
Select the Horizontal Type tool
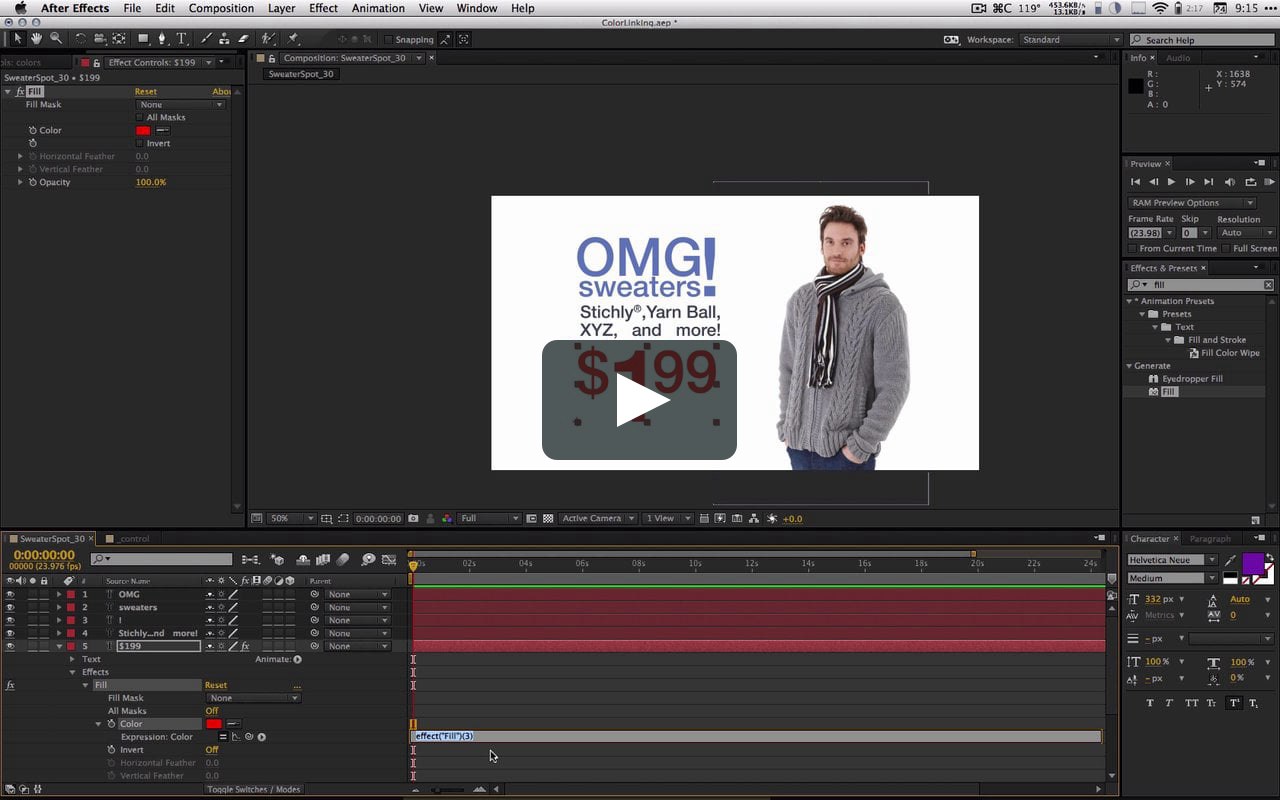tap(182, 39)
